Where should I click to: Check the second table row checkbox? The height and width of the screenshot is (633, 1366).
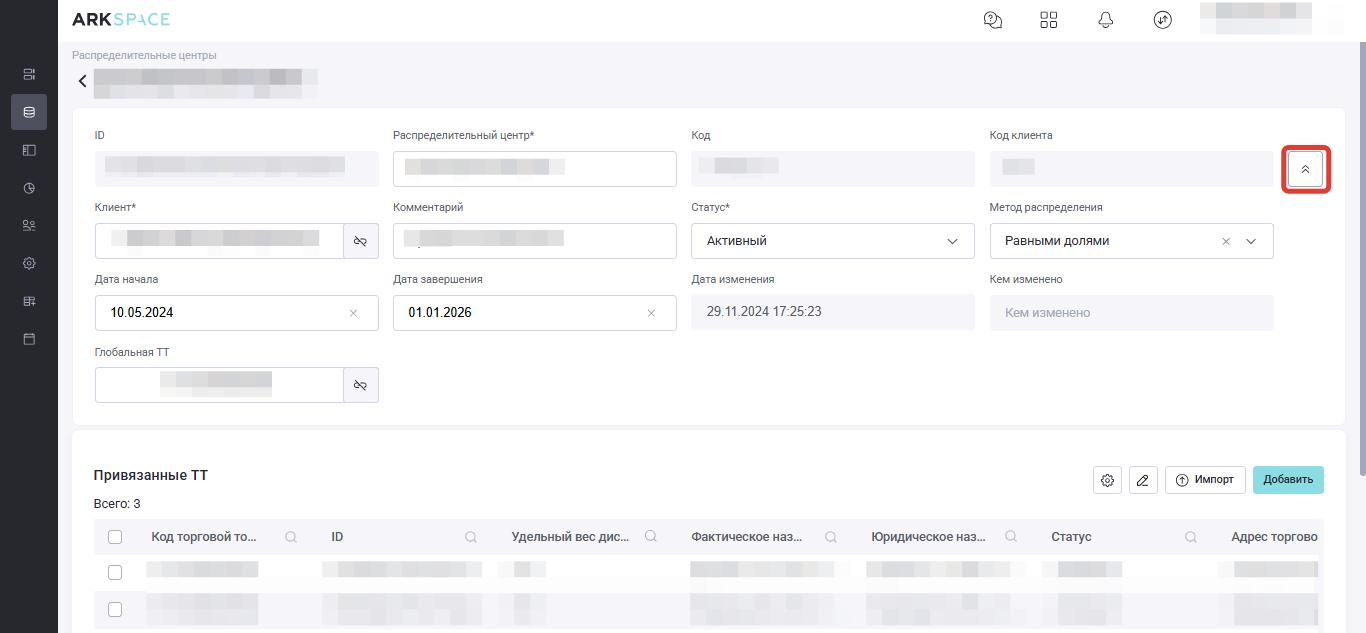pos(115,609)
